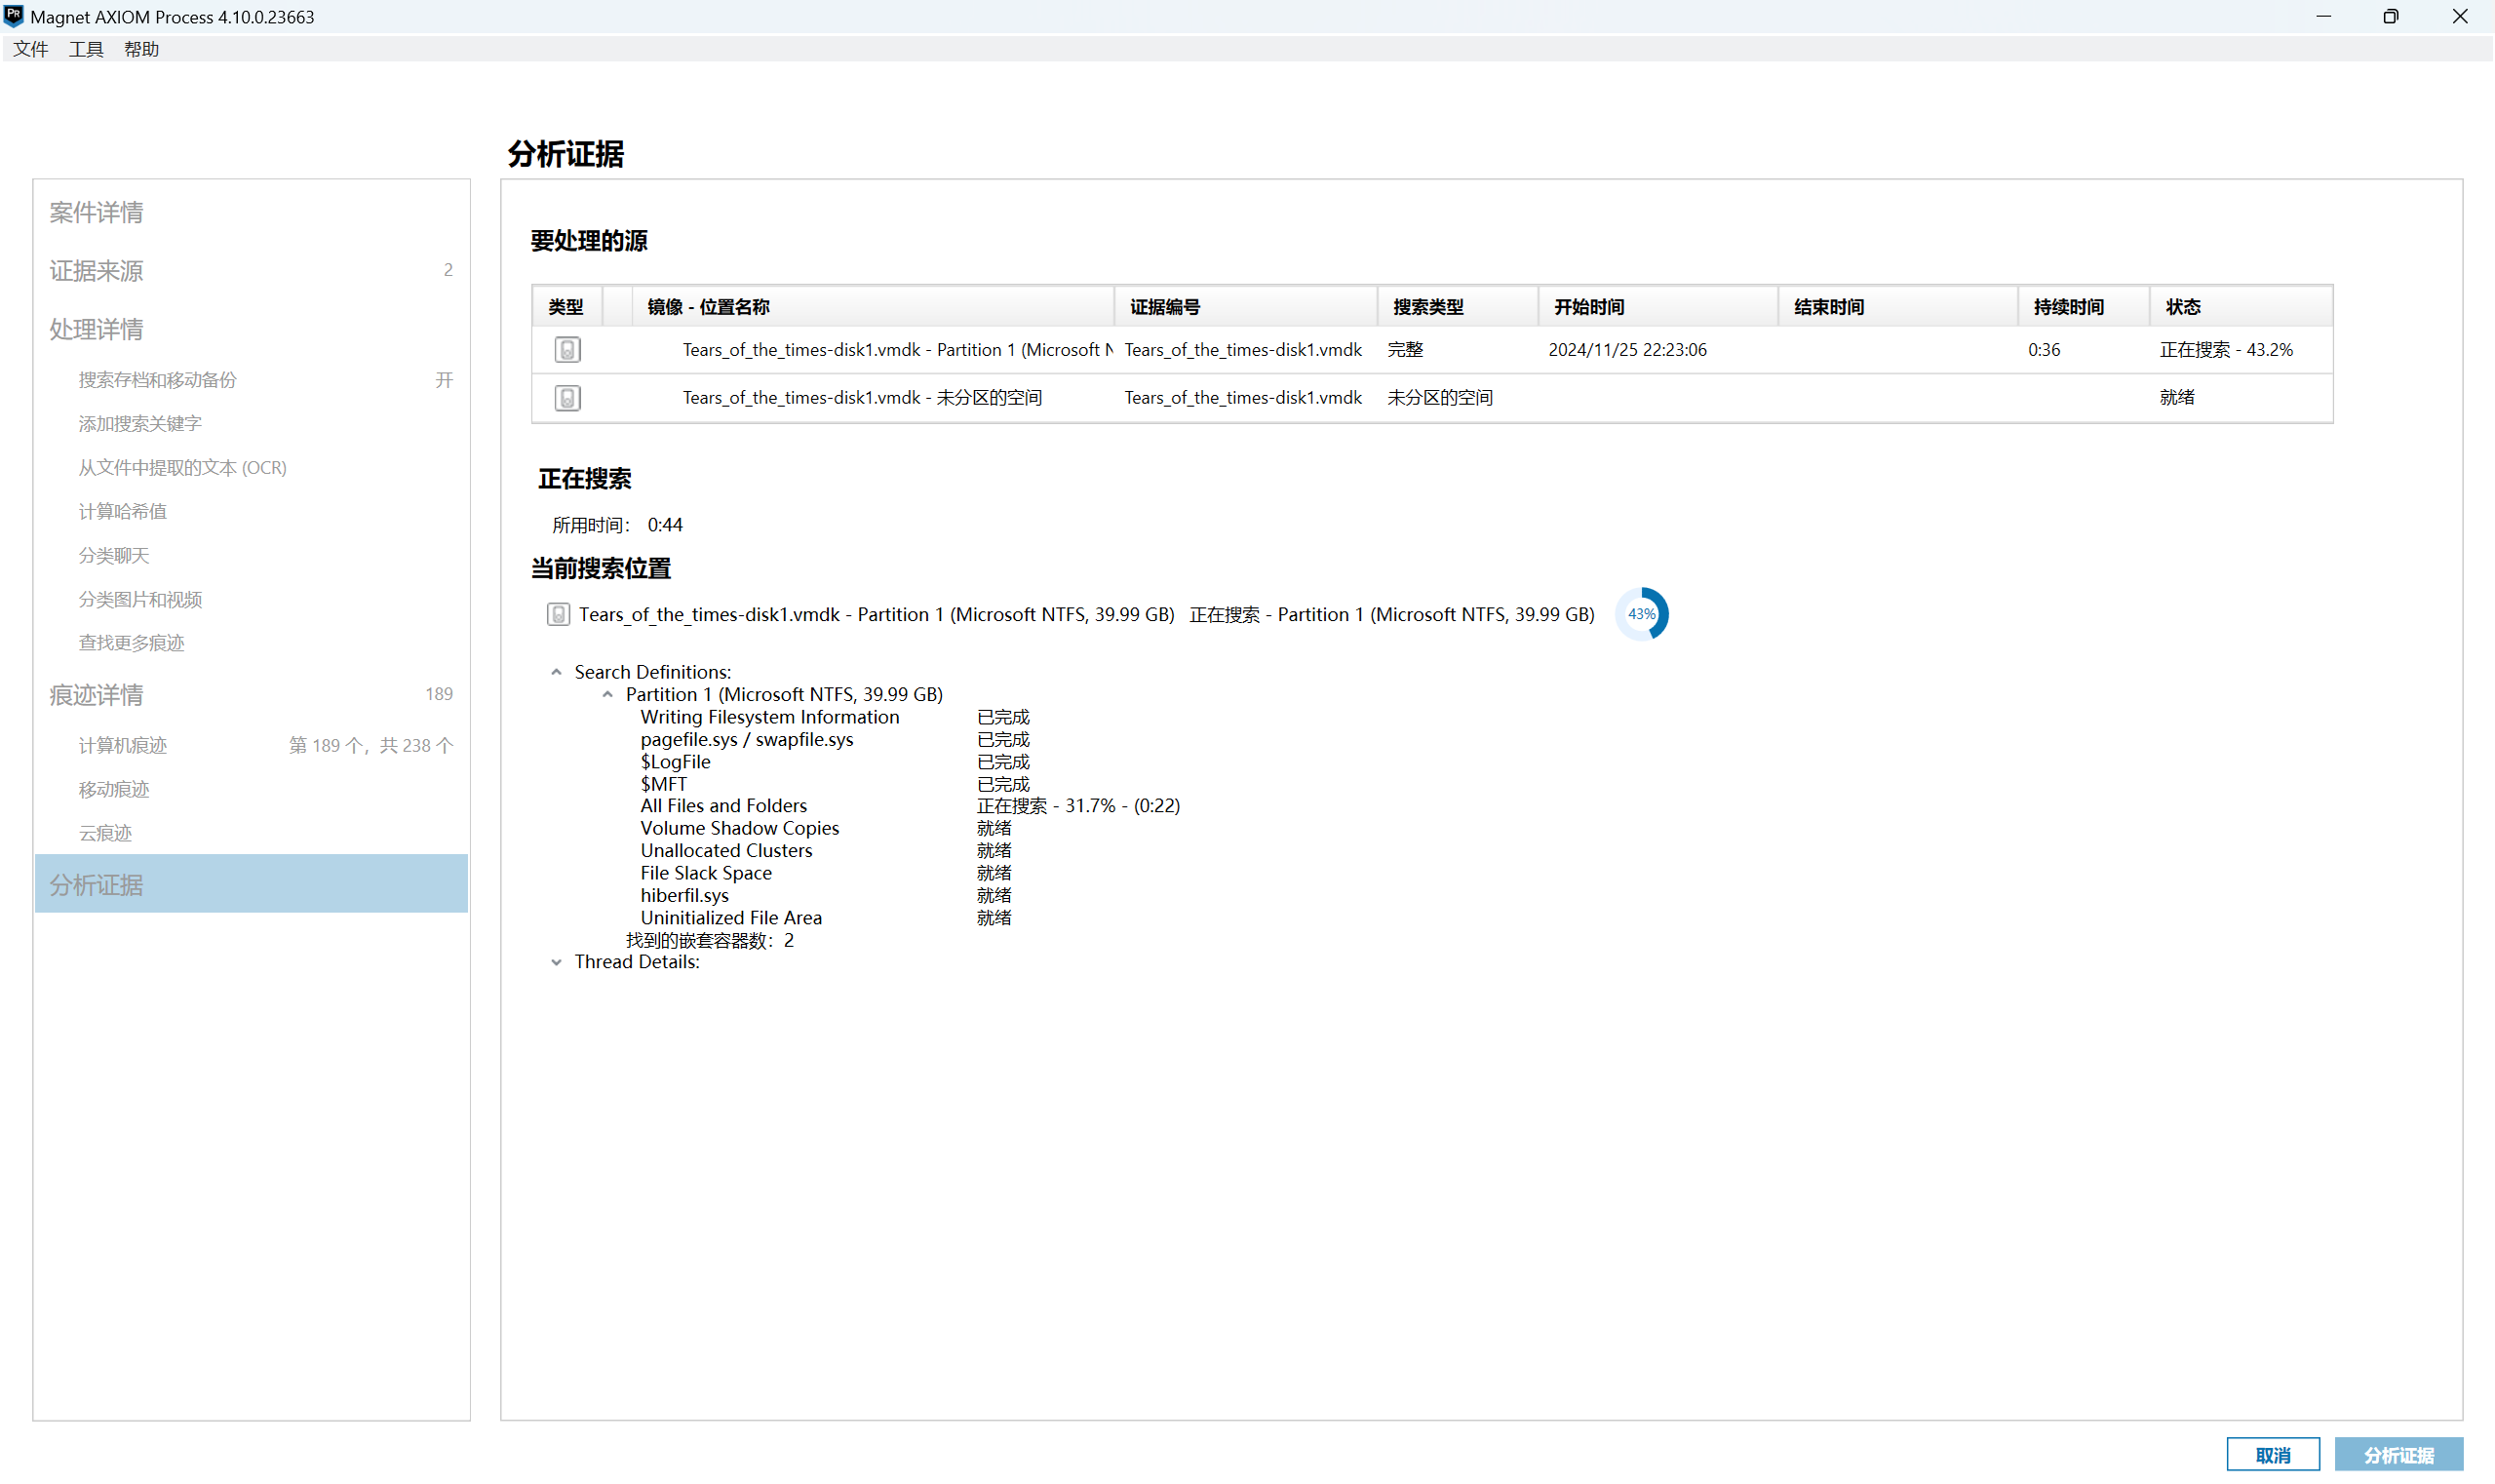The image size is (2495, 1484).
Task: Open the 工具 menu
Action: tap(86, 49)
